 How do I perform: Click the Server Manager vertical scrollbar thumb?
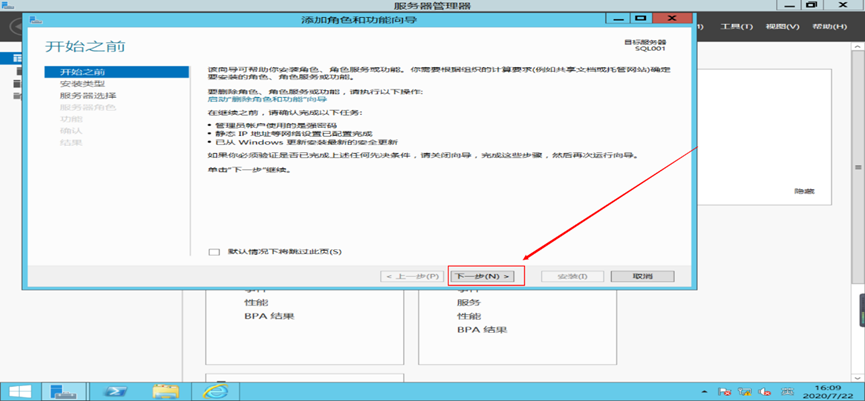coord(858,168)
